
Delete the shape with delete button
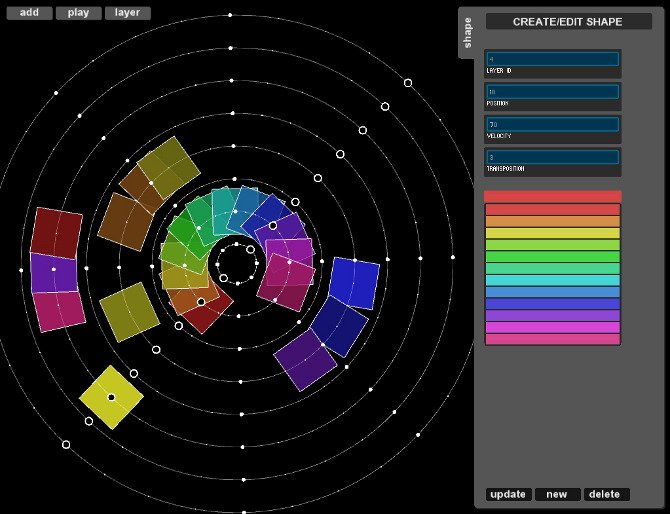click(x=607, y=494)
